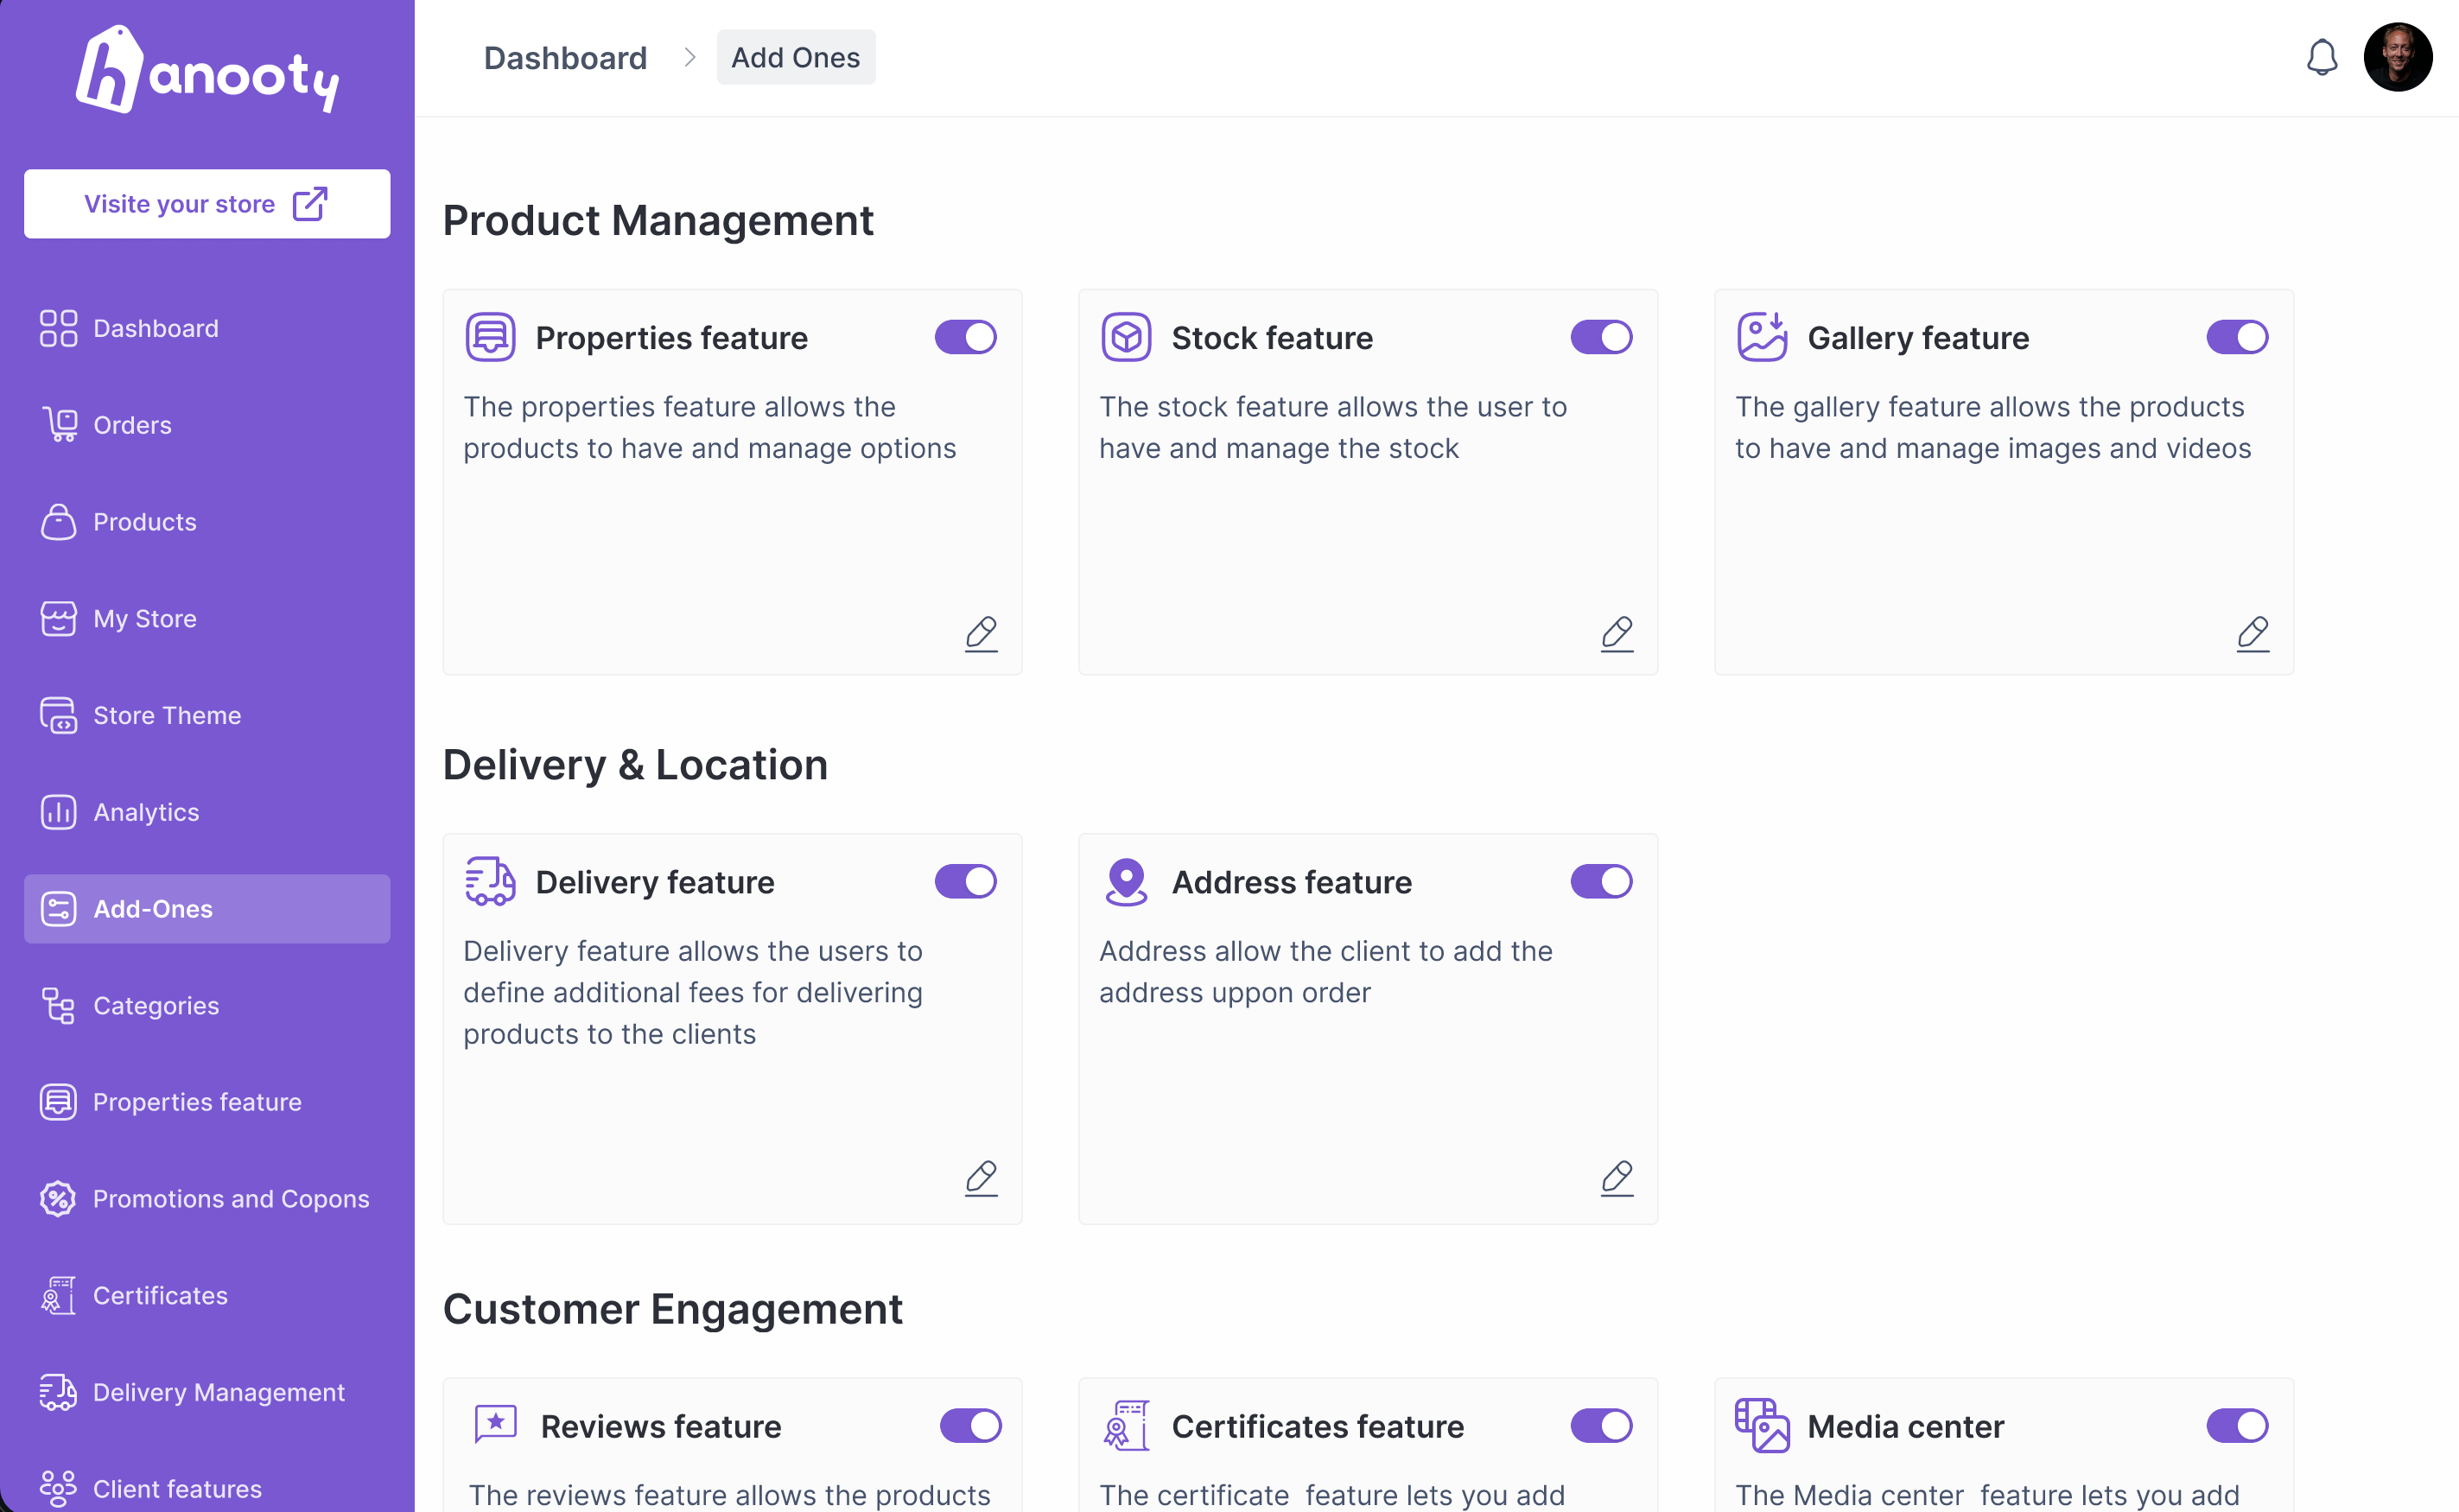
Task: Toggle the Stock feature switch
Action: 1602,337
